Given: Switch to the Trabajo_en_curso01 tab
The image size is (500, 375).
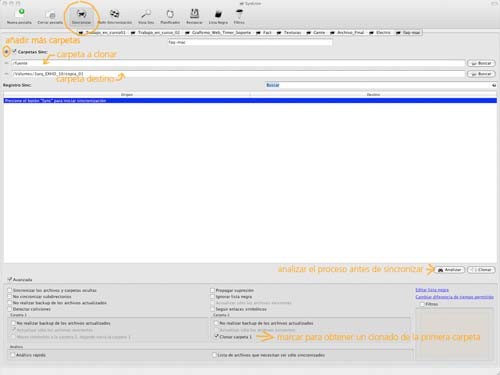Looking at the screenshot, I should [x=103, y=33].
